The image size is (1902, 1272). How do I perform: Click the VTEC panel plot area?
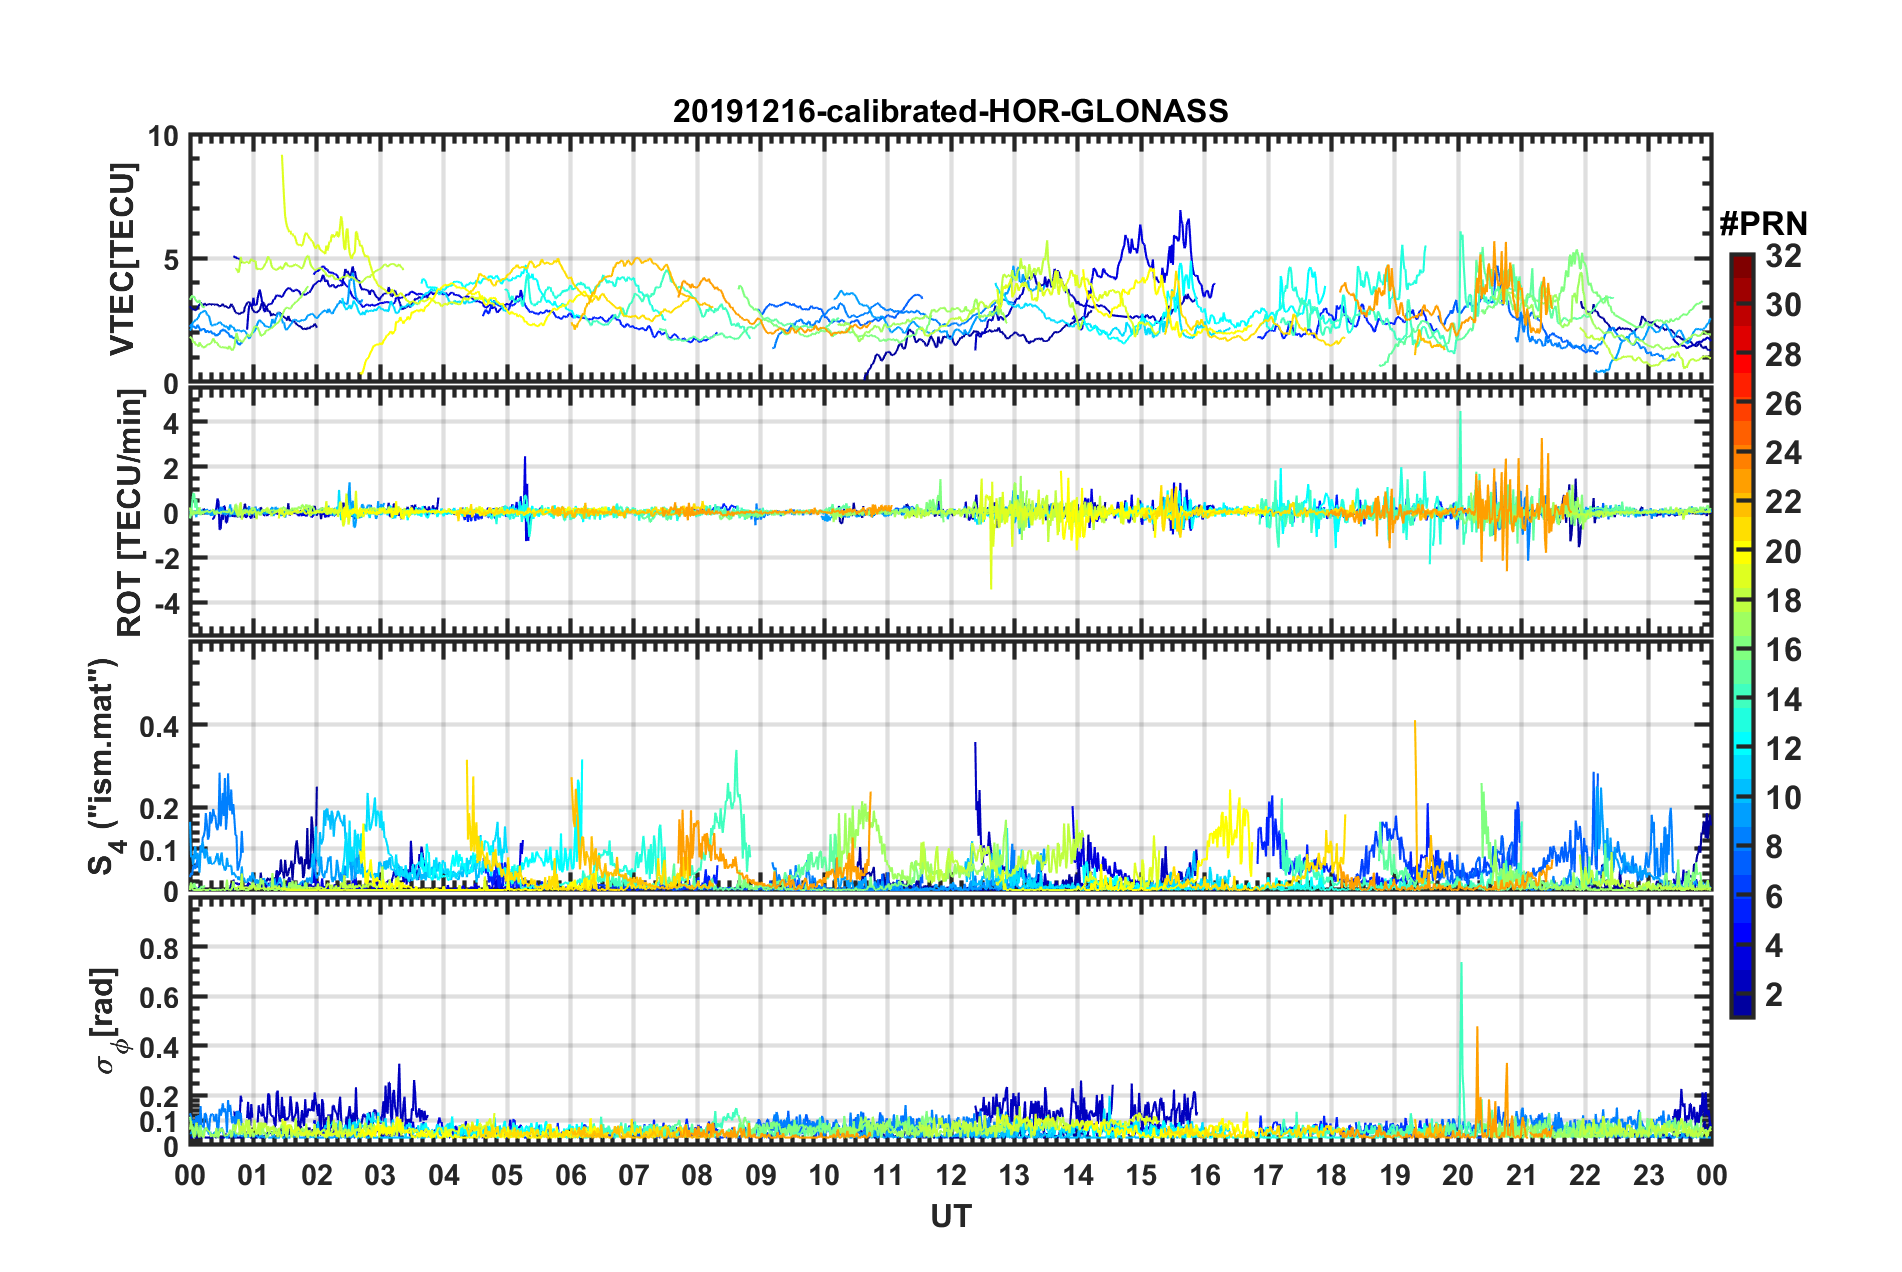(x=951, y=259)
